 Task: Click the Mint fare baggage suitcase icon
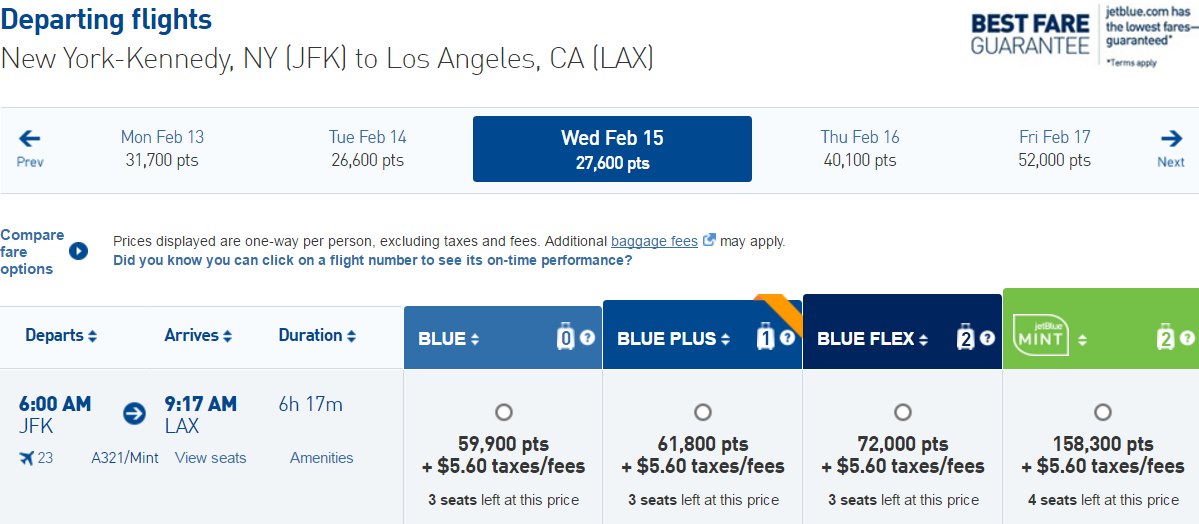click(1165, 337)
